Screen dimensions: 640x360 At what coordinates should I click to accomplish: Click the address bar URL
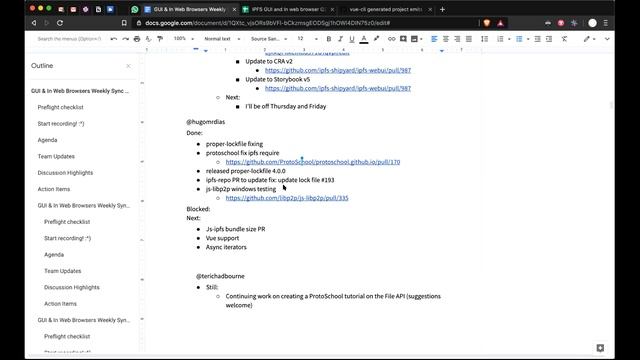268,23
